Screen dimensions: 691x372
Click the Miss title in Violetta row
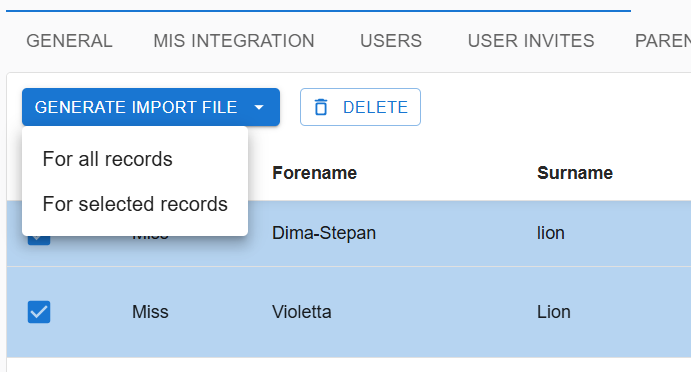(150, 312)
